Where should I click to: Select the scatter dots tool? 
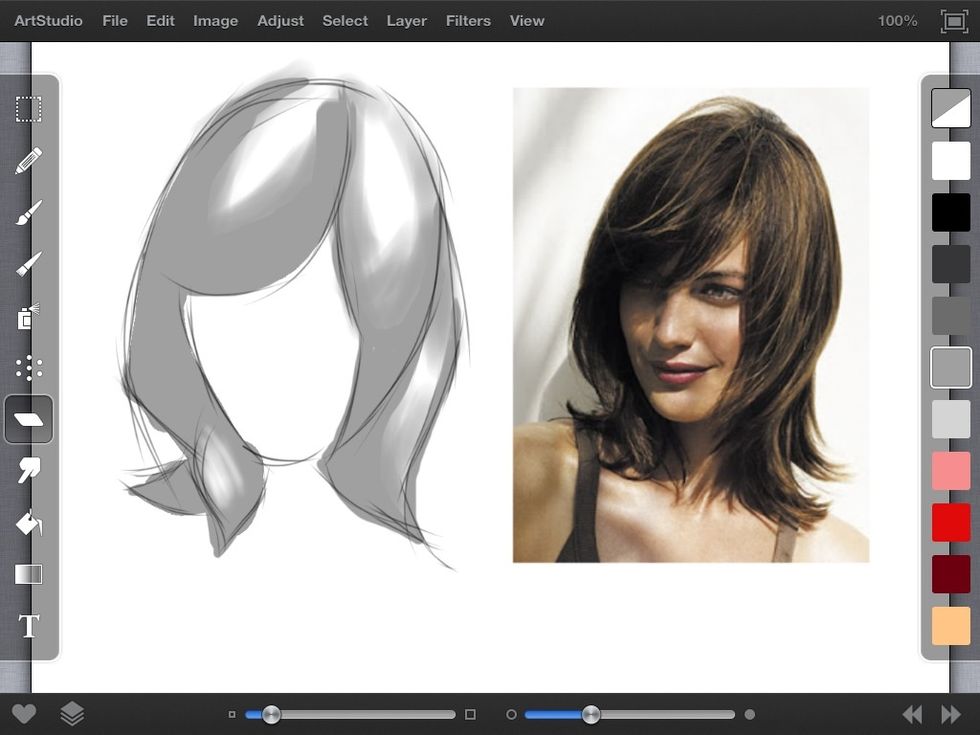point(29,368)
